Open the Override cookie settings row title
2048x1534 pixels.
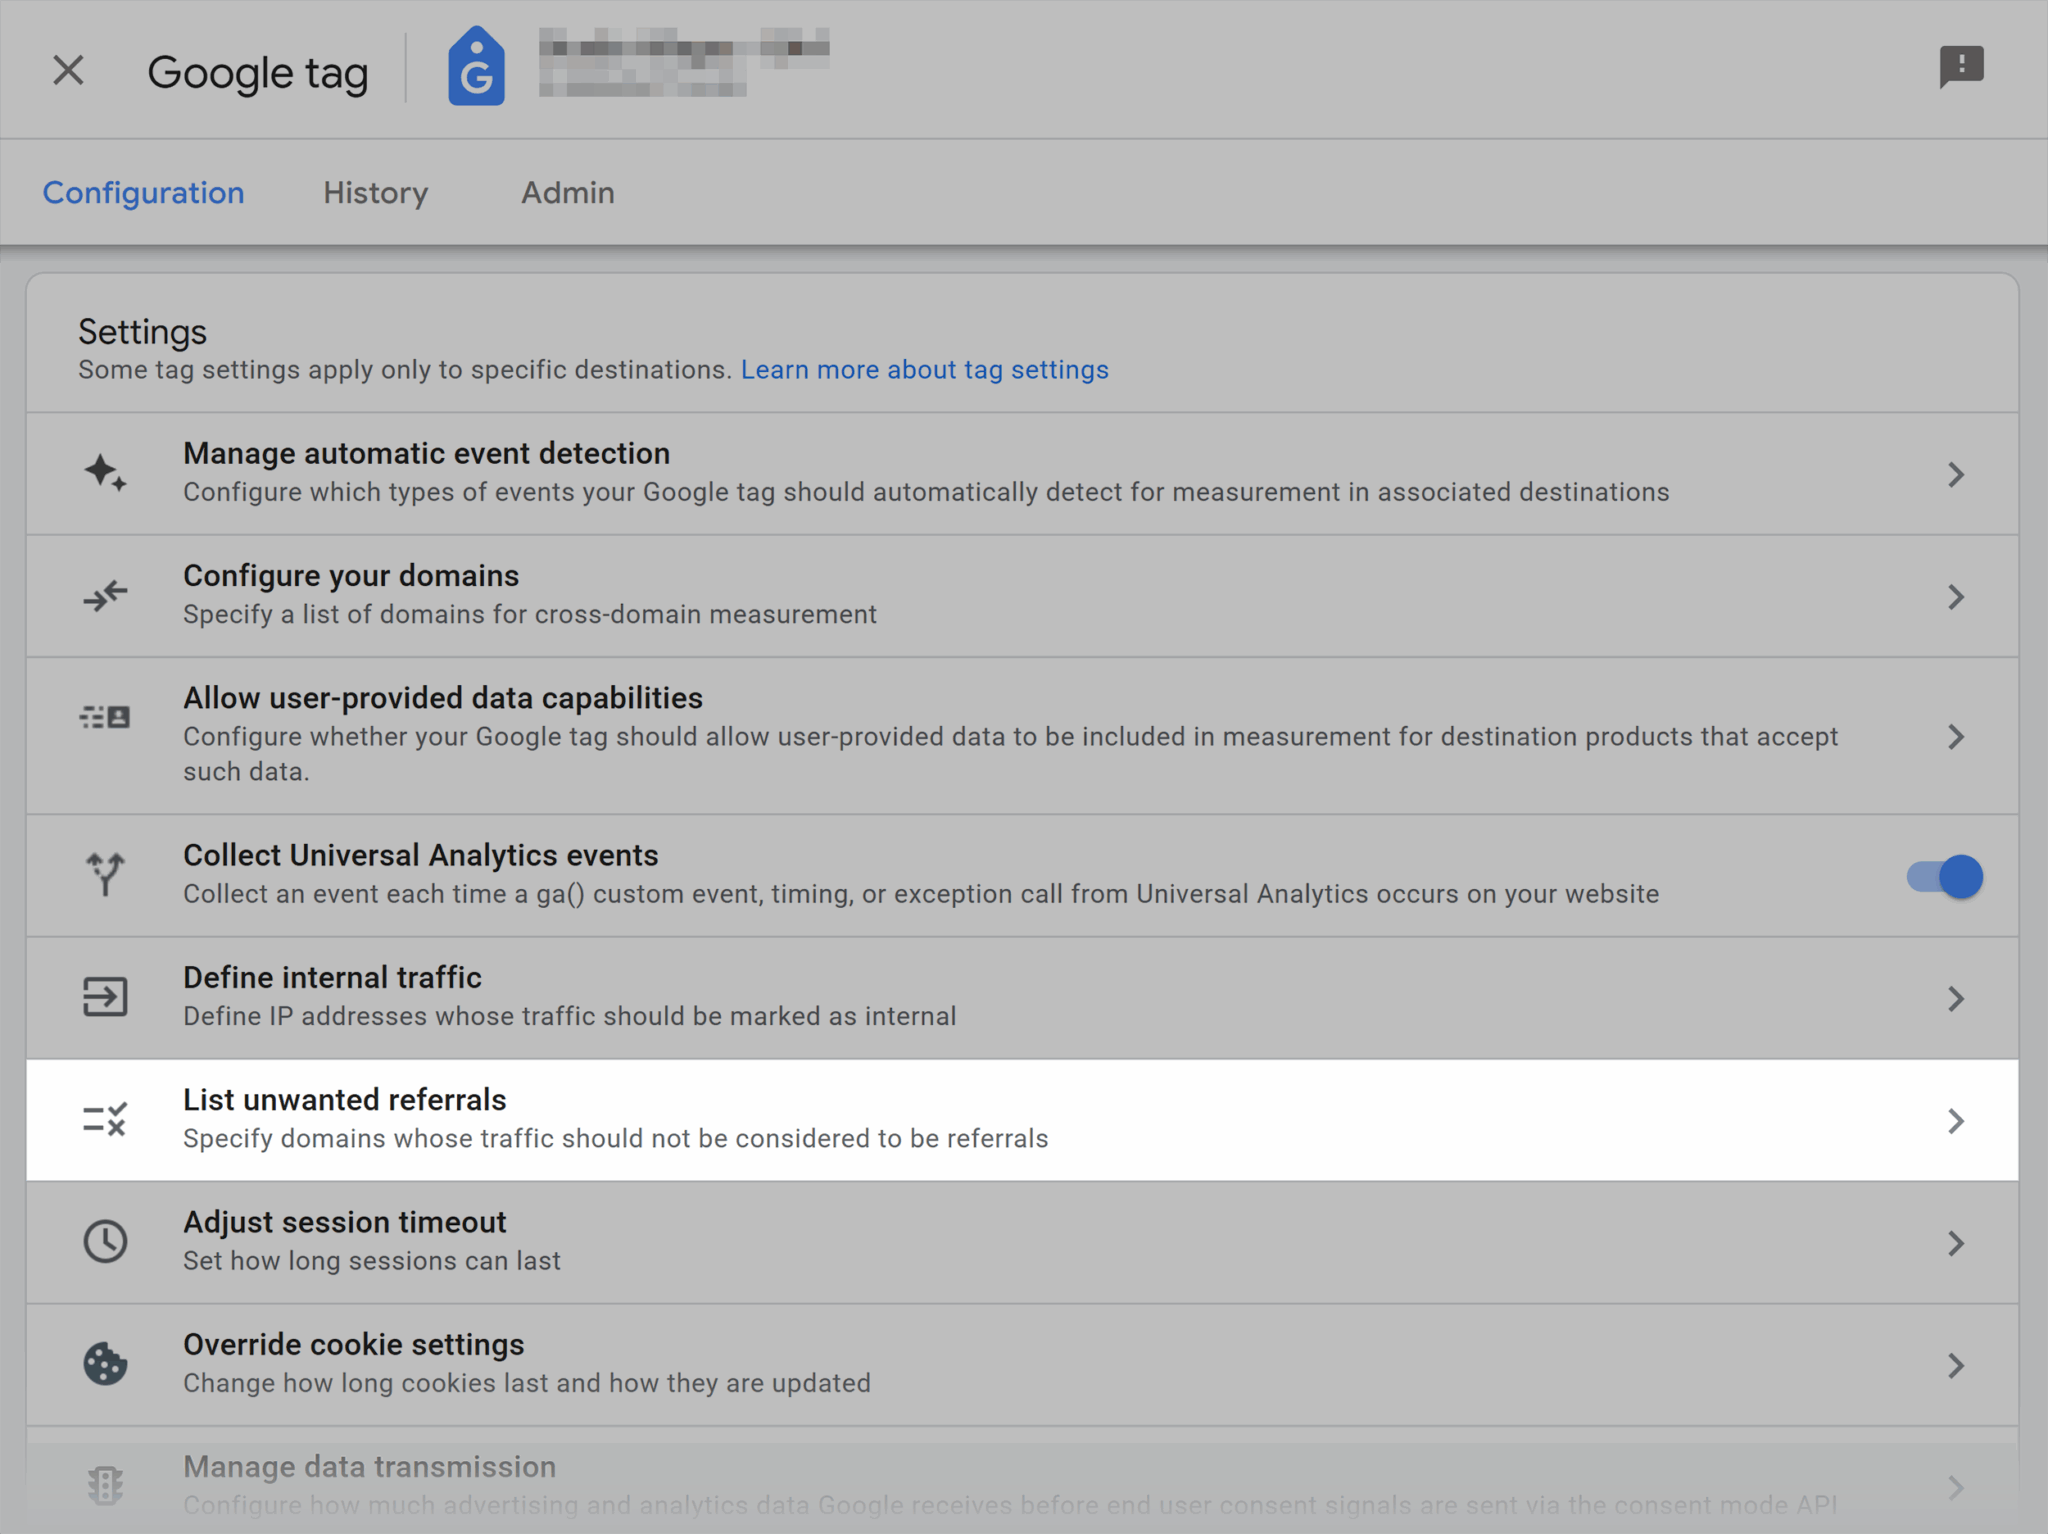[x=353, y=1345]
